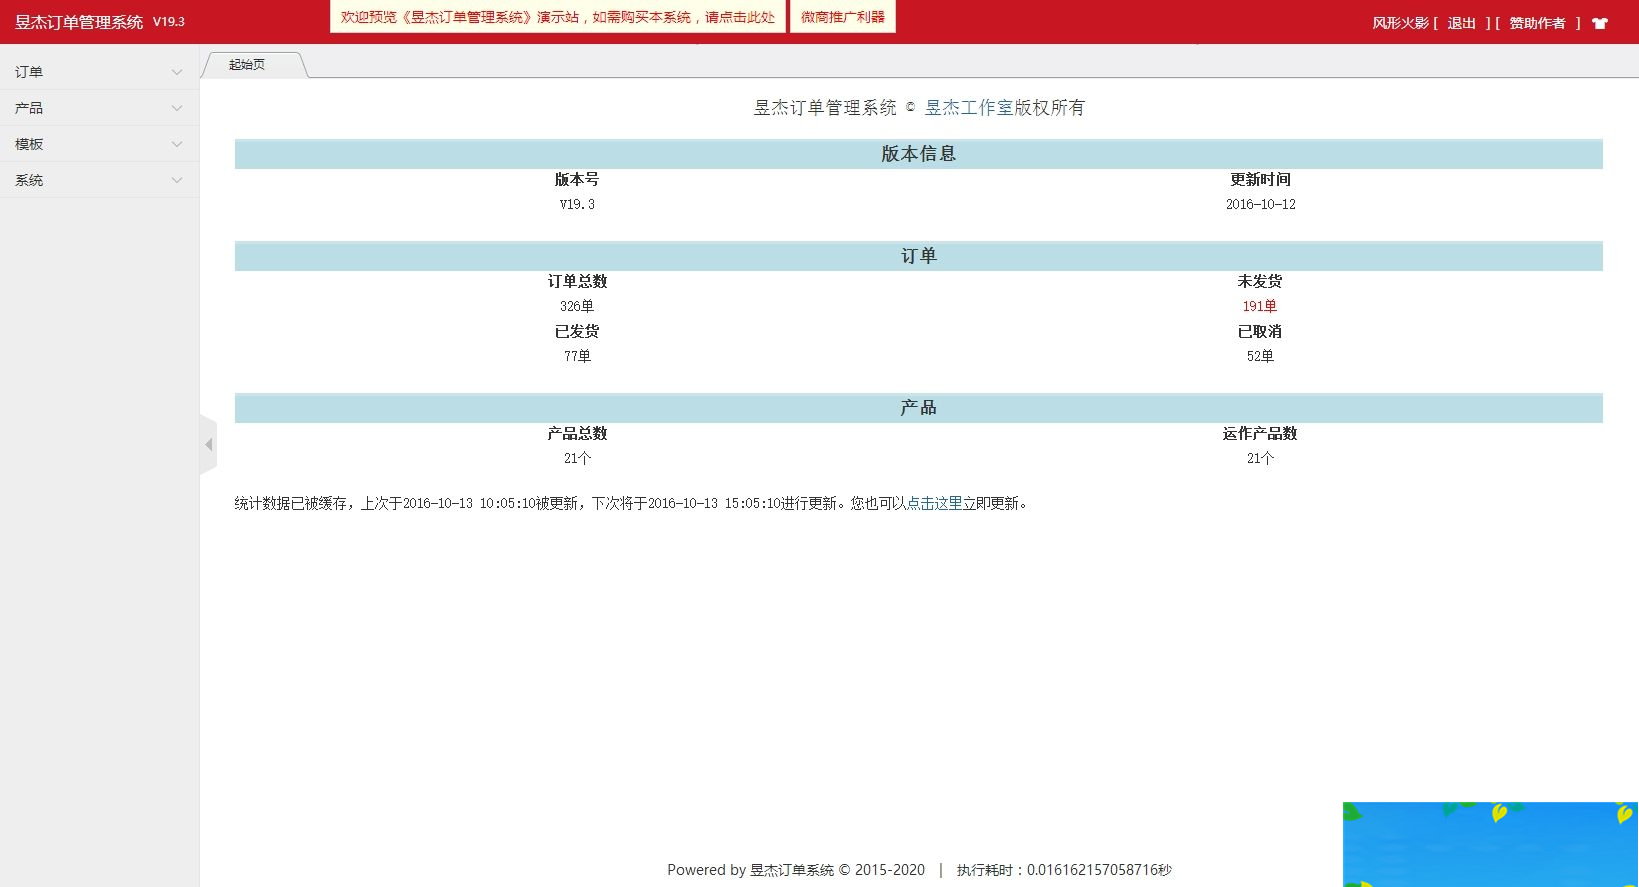This screenshot has width=1639, height=887.
Task: Click the t-shirt skin icon in header
Action: click(1600, 23)
